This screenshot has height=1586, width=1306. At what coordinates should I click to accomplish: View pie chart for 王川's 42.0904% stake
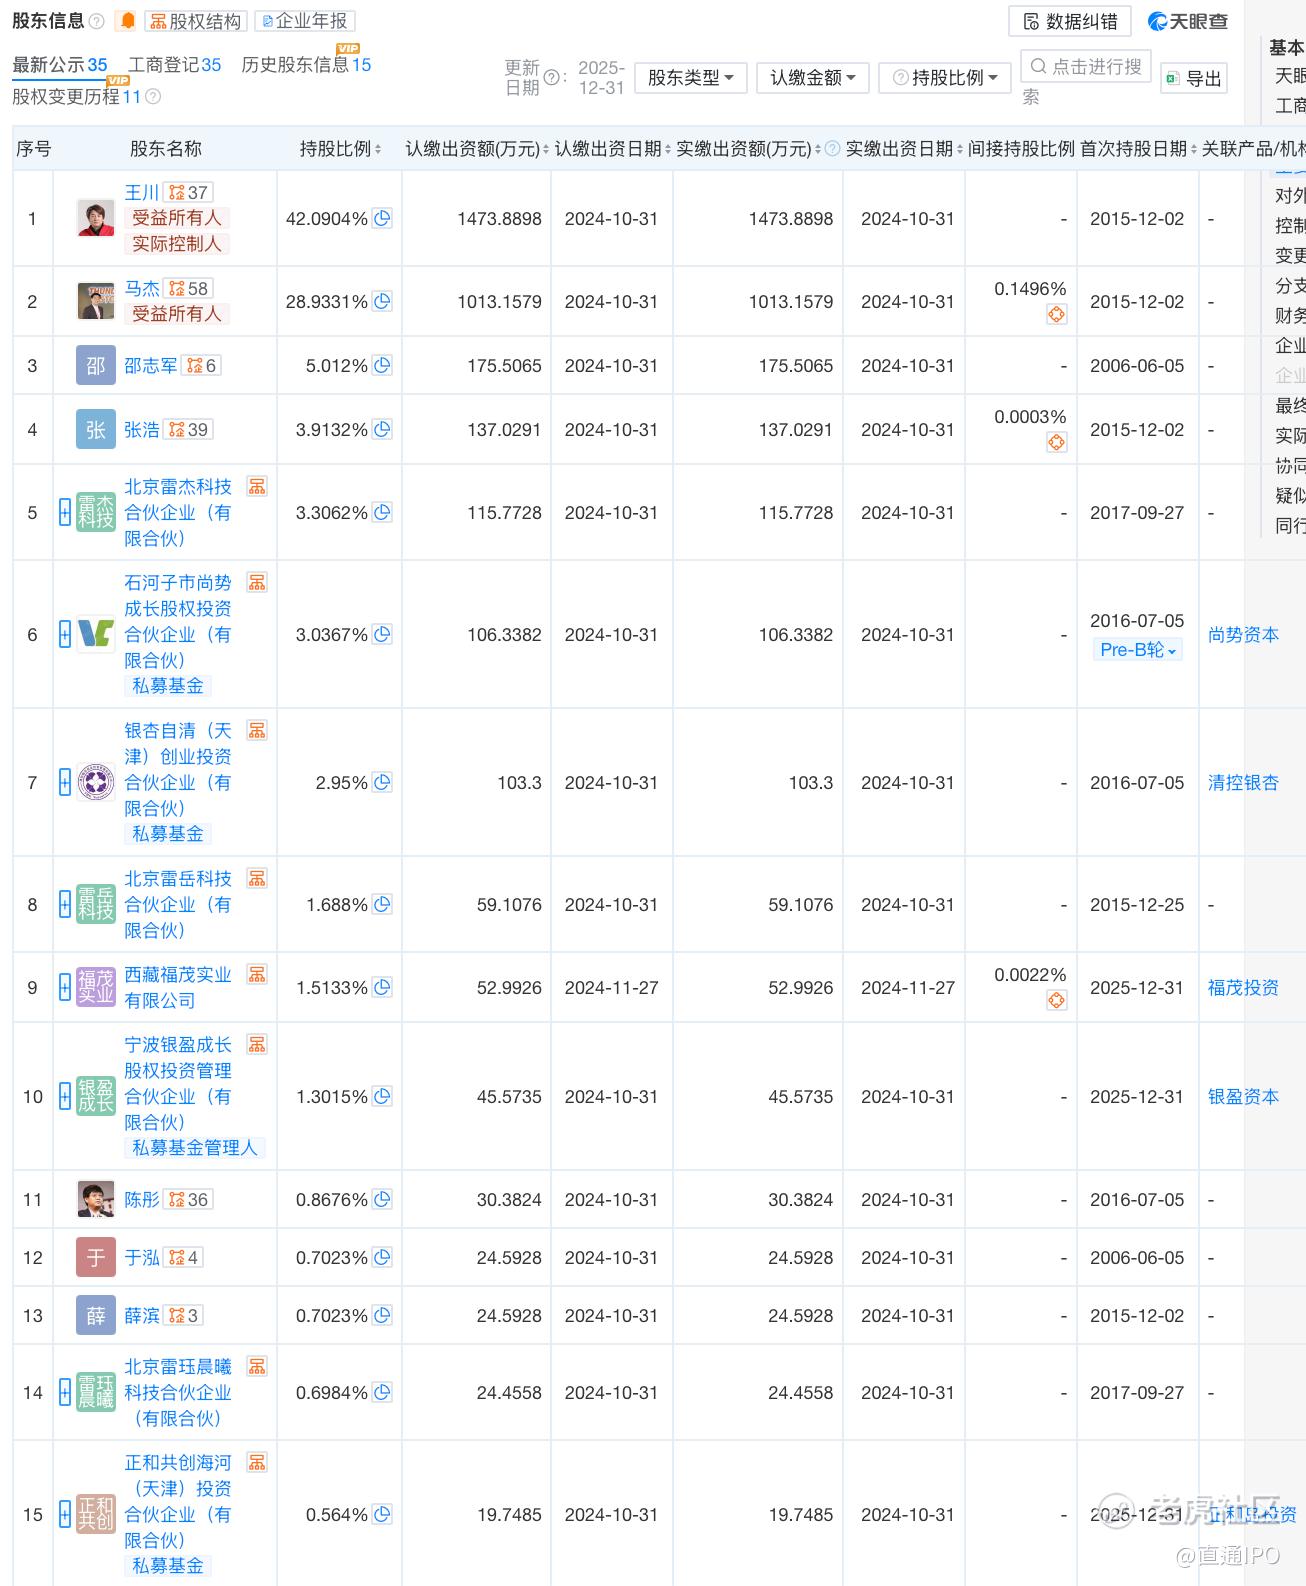point(382,218)
